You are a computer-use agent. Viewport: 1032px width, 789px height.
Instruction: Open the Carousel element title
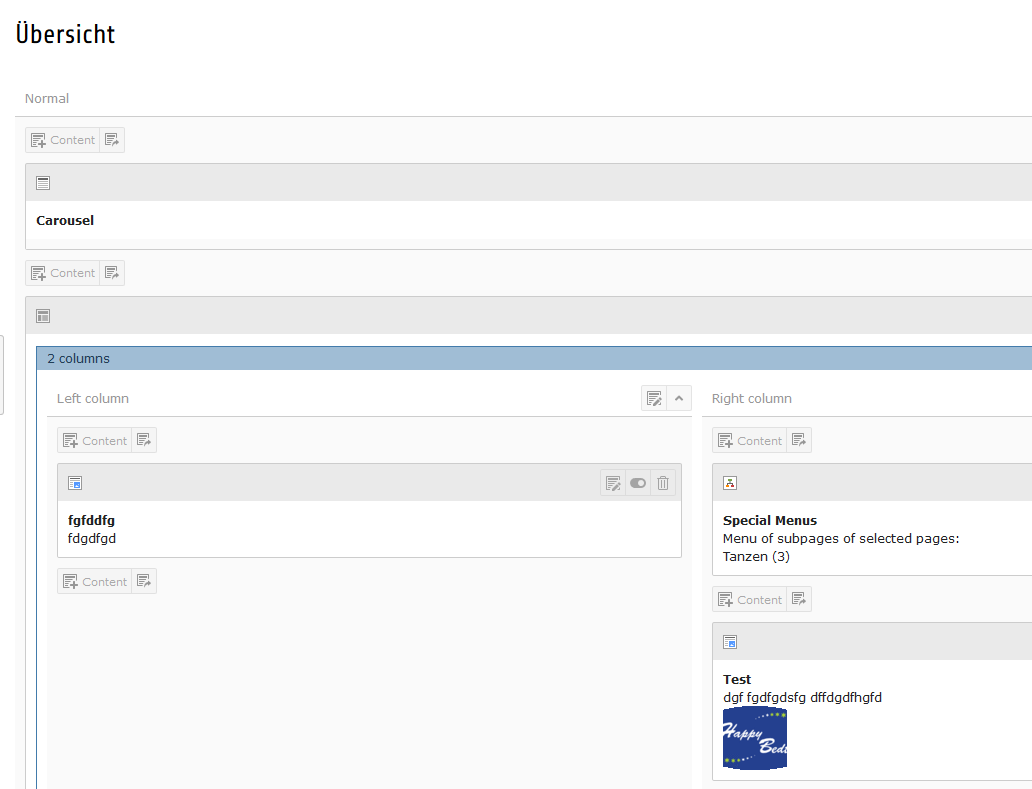tap(65, 220)
